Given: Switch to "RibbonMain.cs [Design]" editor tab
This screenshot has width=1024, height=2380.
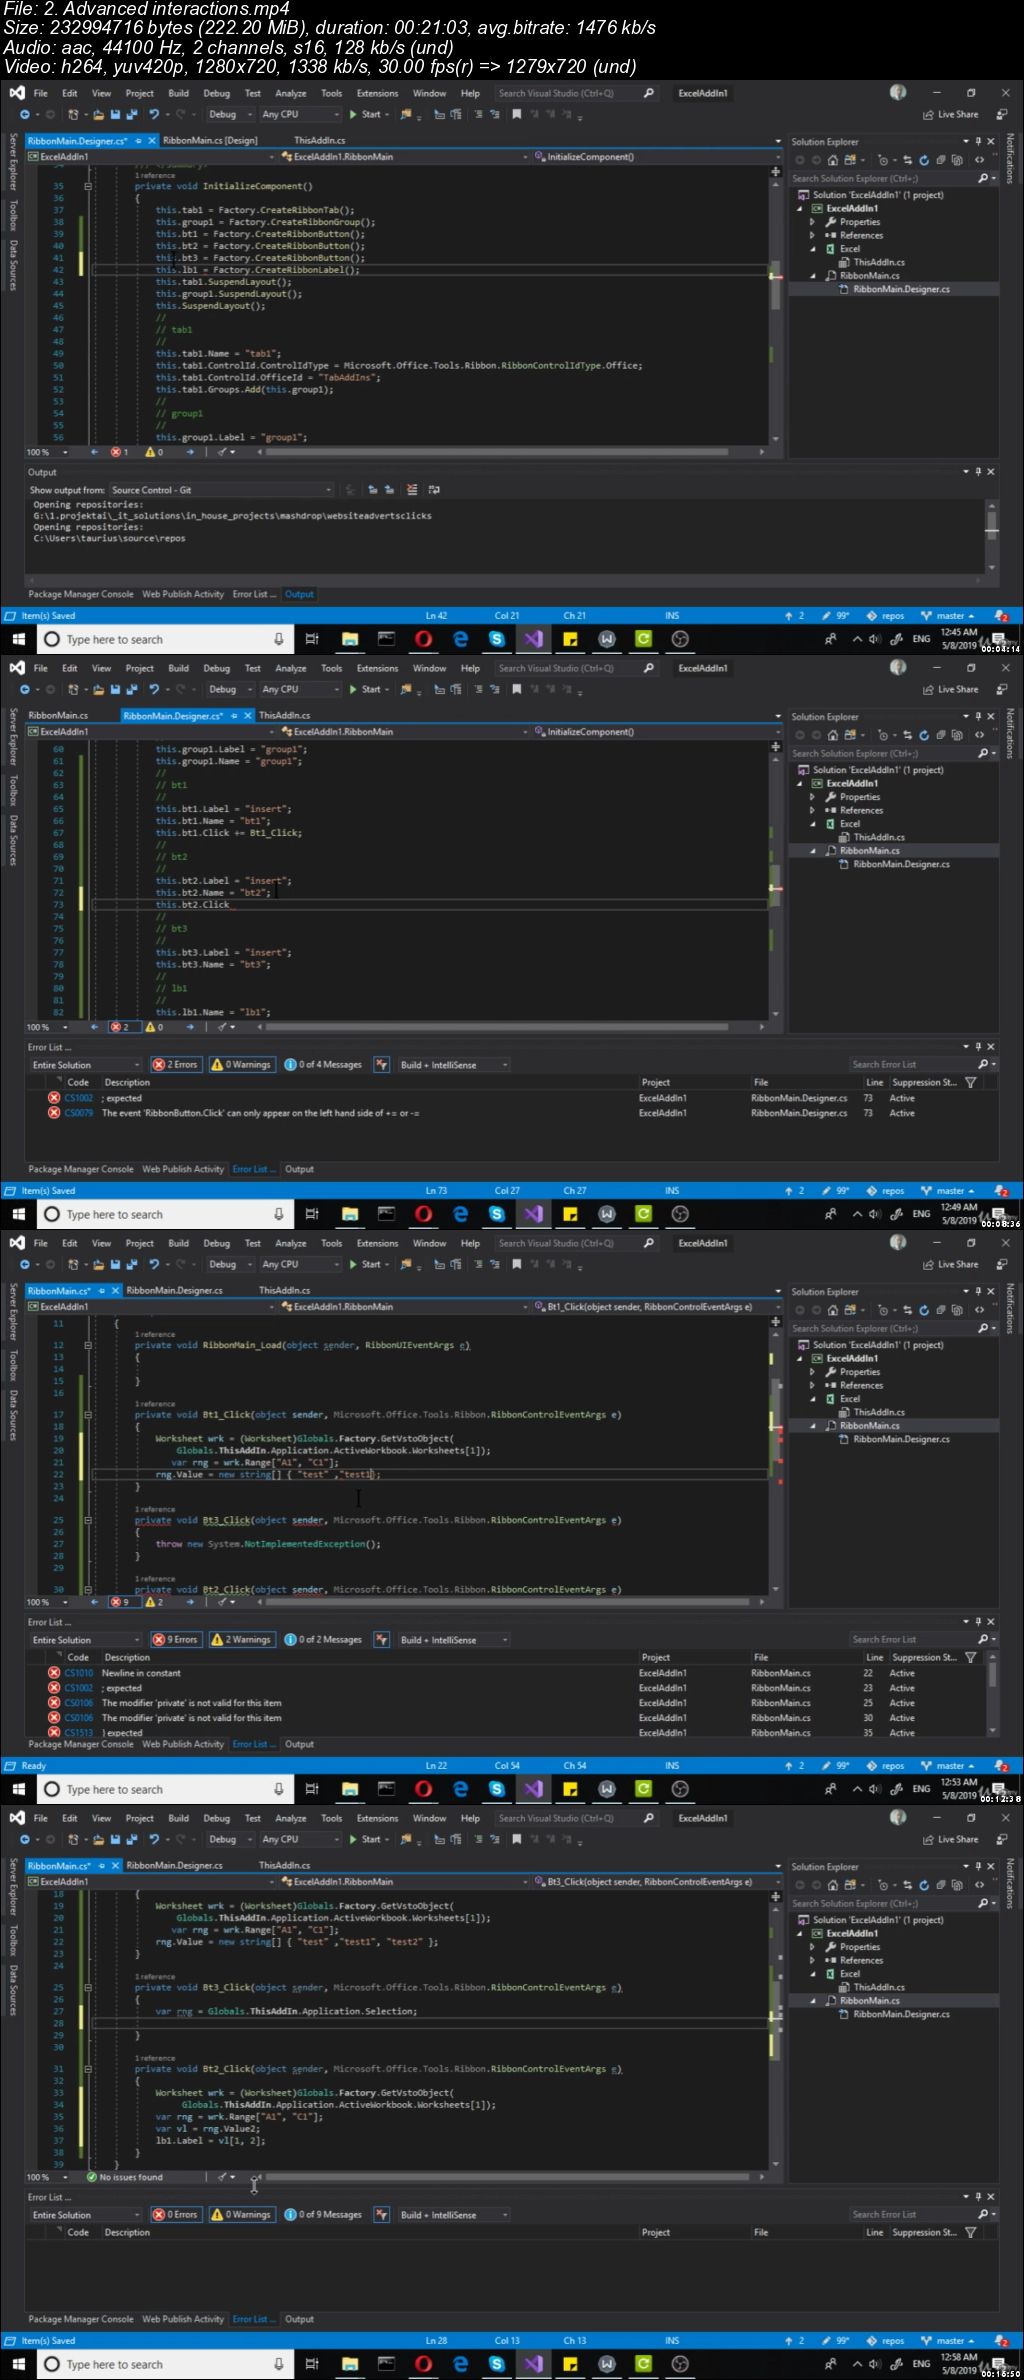Looking at the screenshot, I should tap(210, 140).
